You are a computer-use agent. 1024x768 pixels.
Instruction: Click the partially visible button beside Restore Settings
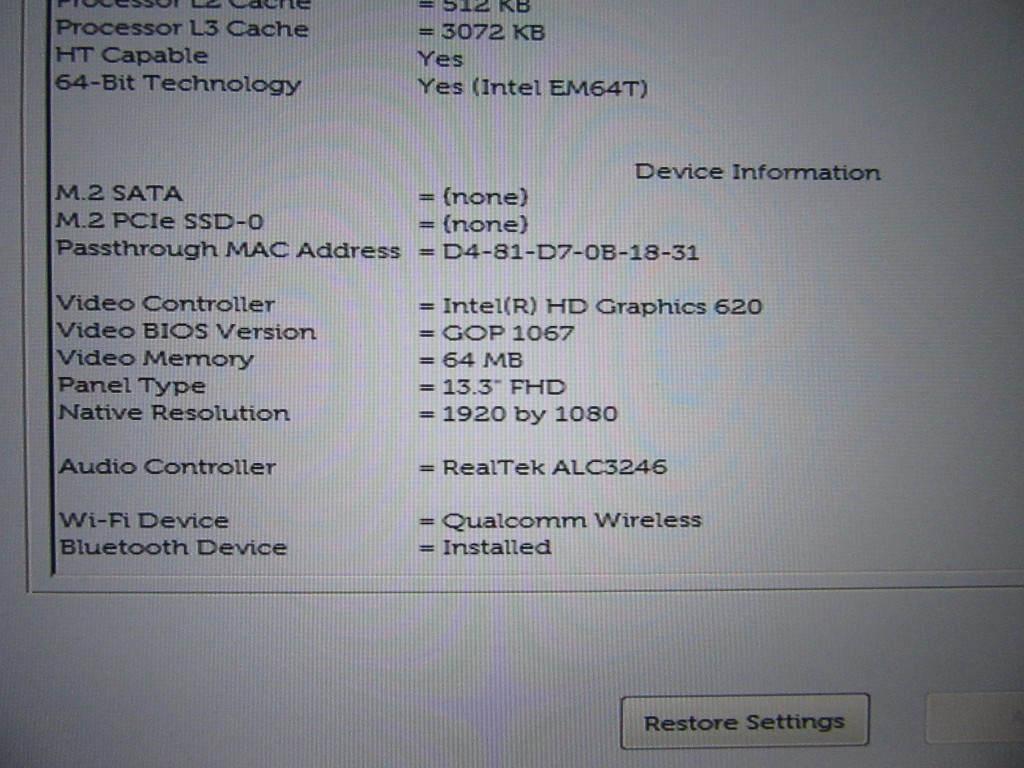(974, 718)
